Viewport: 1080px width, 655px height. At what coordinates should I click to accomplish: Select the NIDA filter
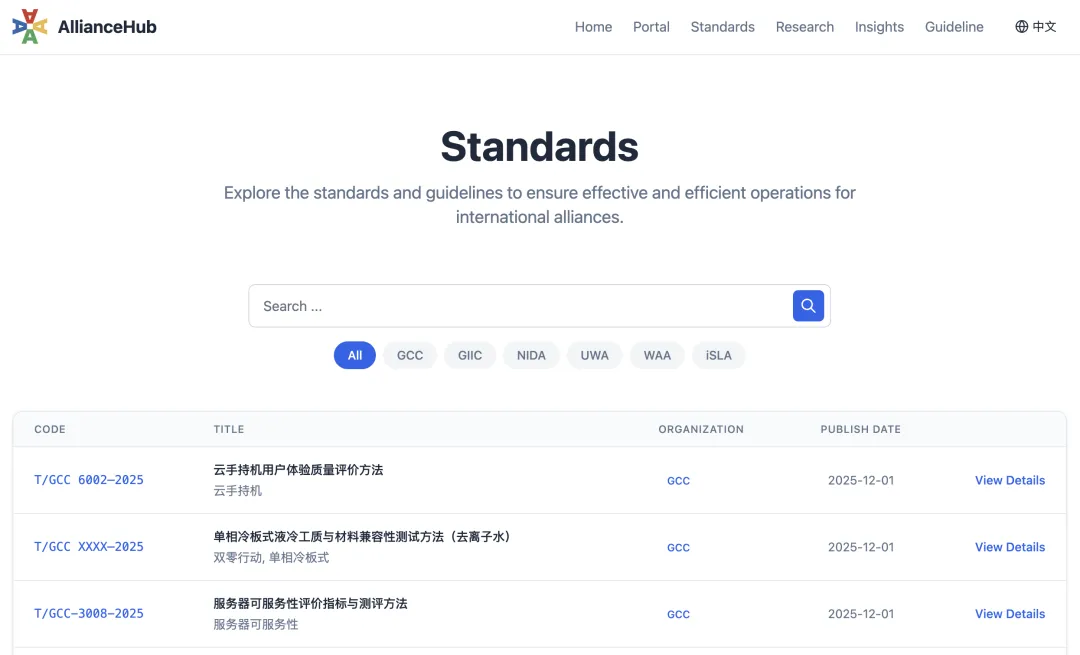pyautogui.click(x=531, y=355)
